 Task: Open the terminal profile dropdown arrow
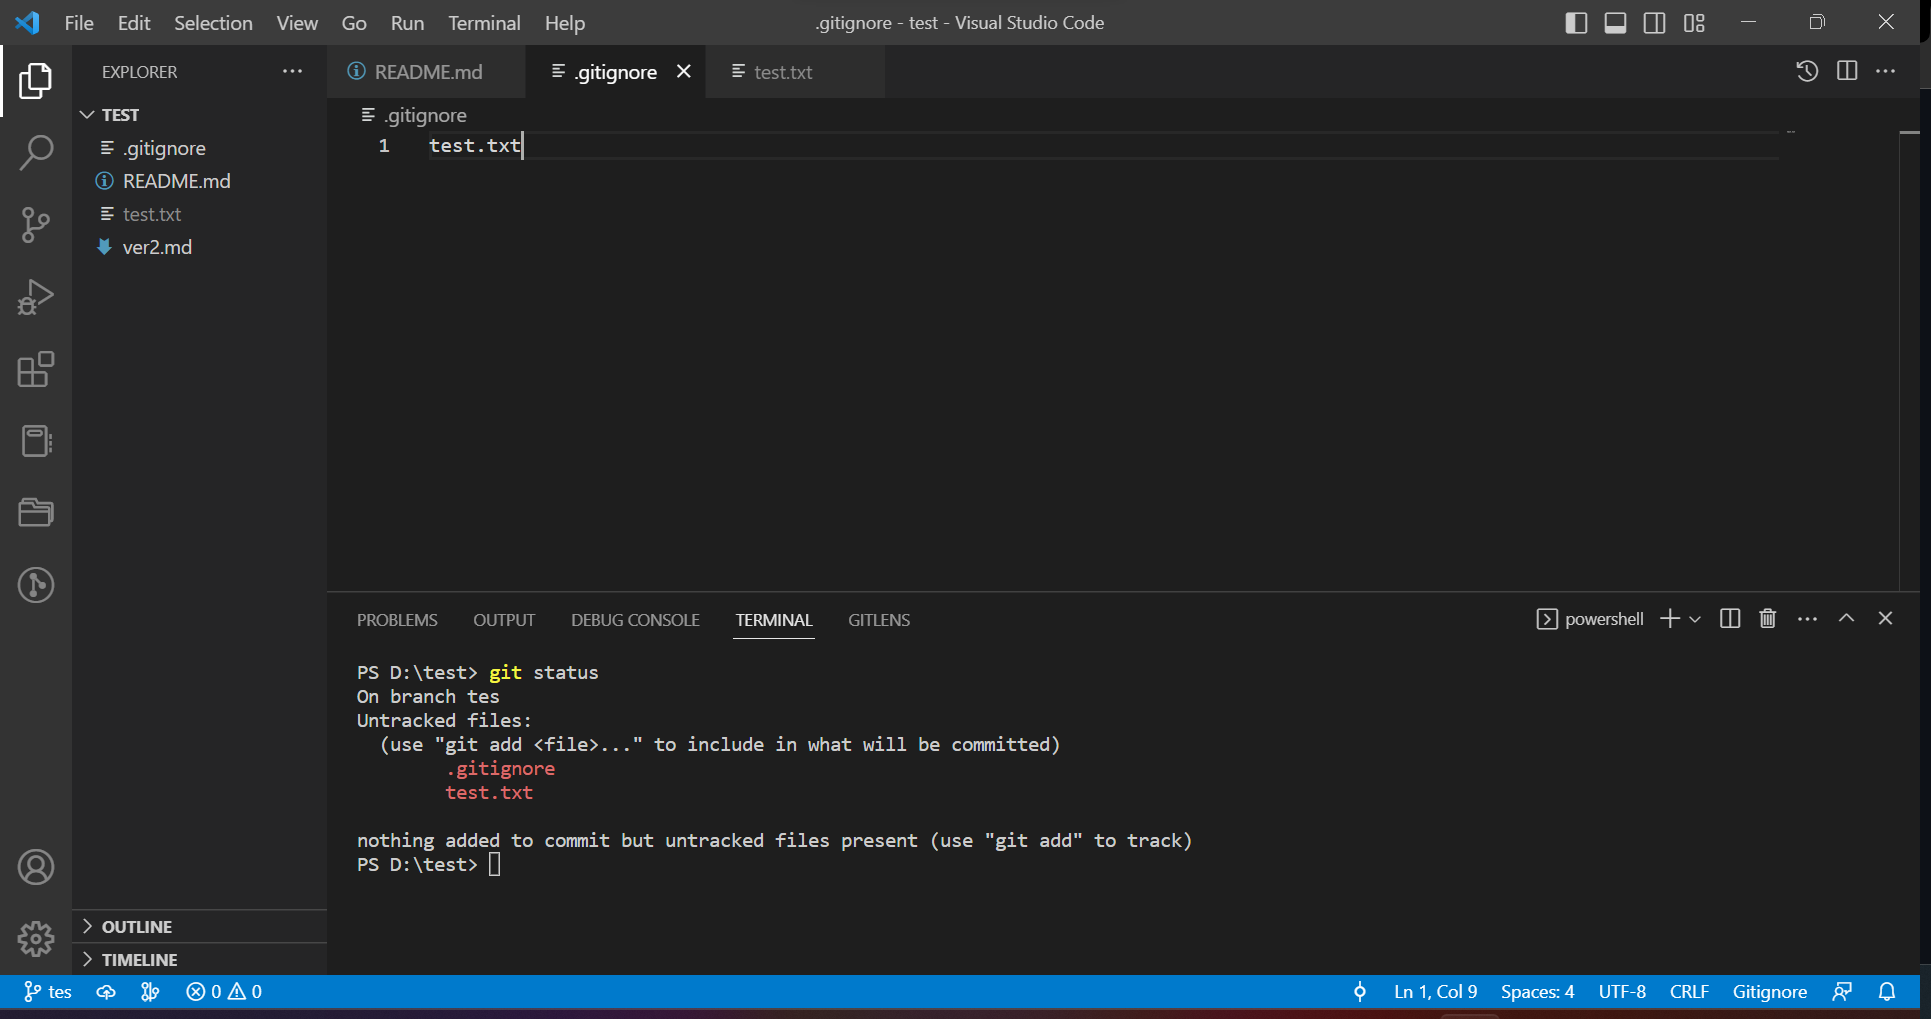(x=1695, y=618)
